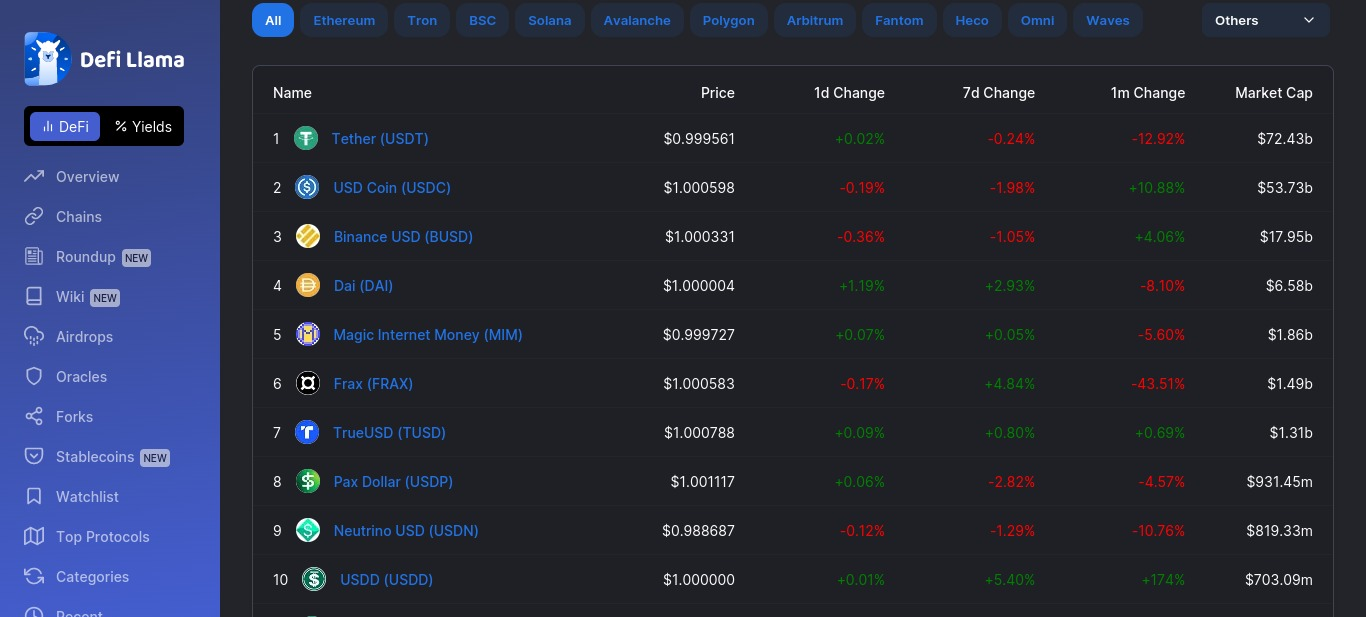
Task: Open the Neutrino USD (USDN) link
Action: [406, 530]
